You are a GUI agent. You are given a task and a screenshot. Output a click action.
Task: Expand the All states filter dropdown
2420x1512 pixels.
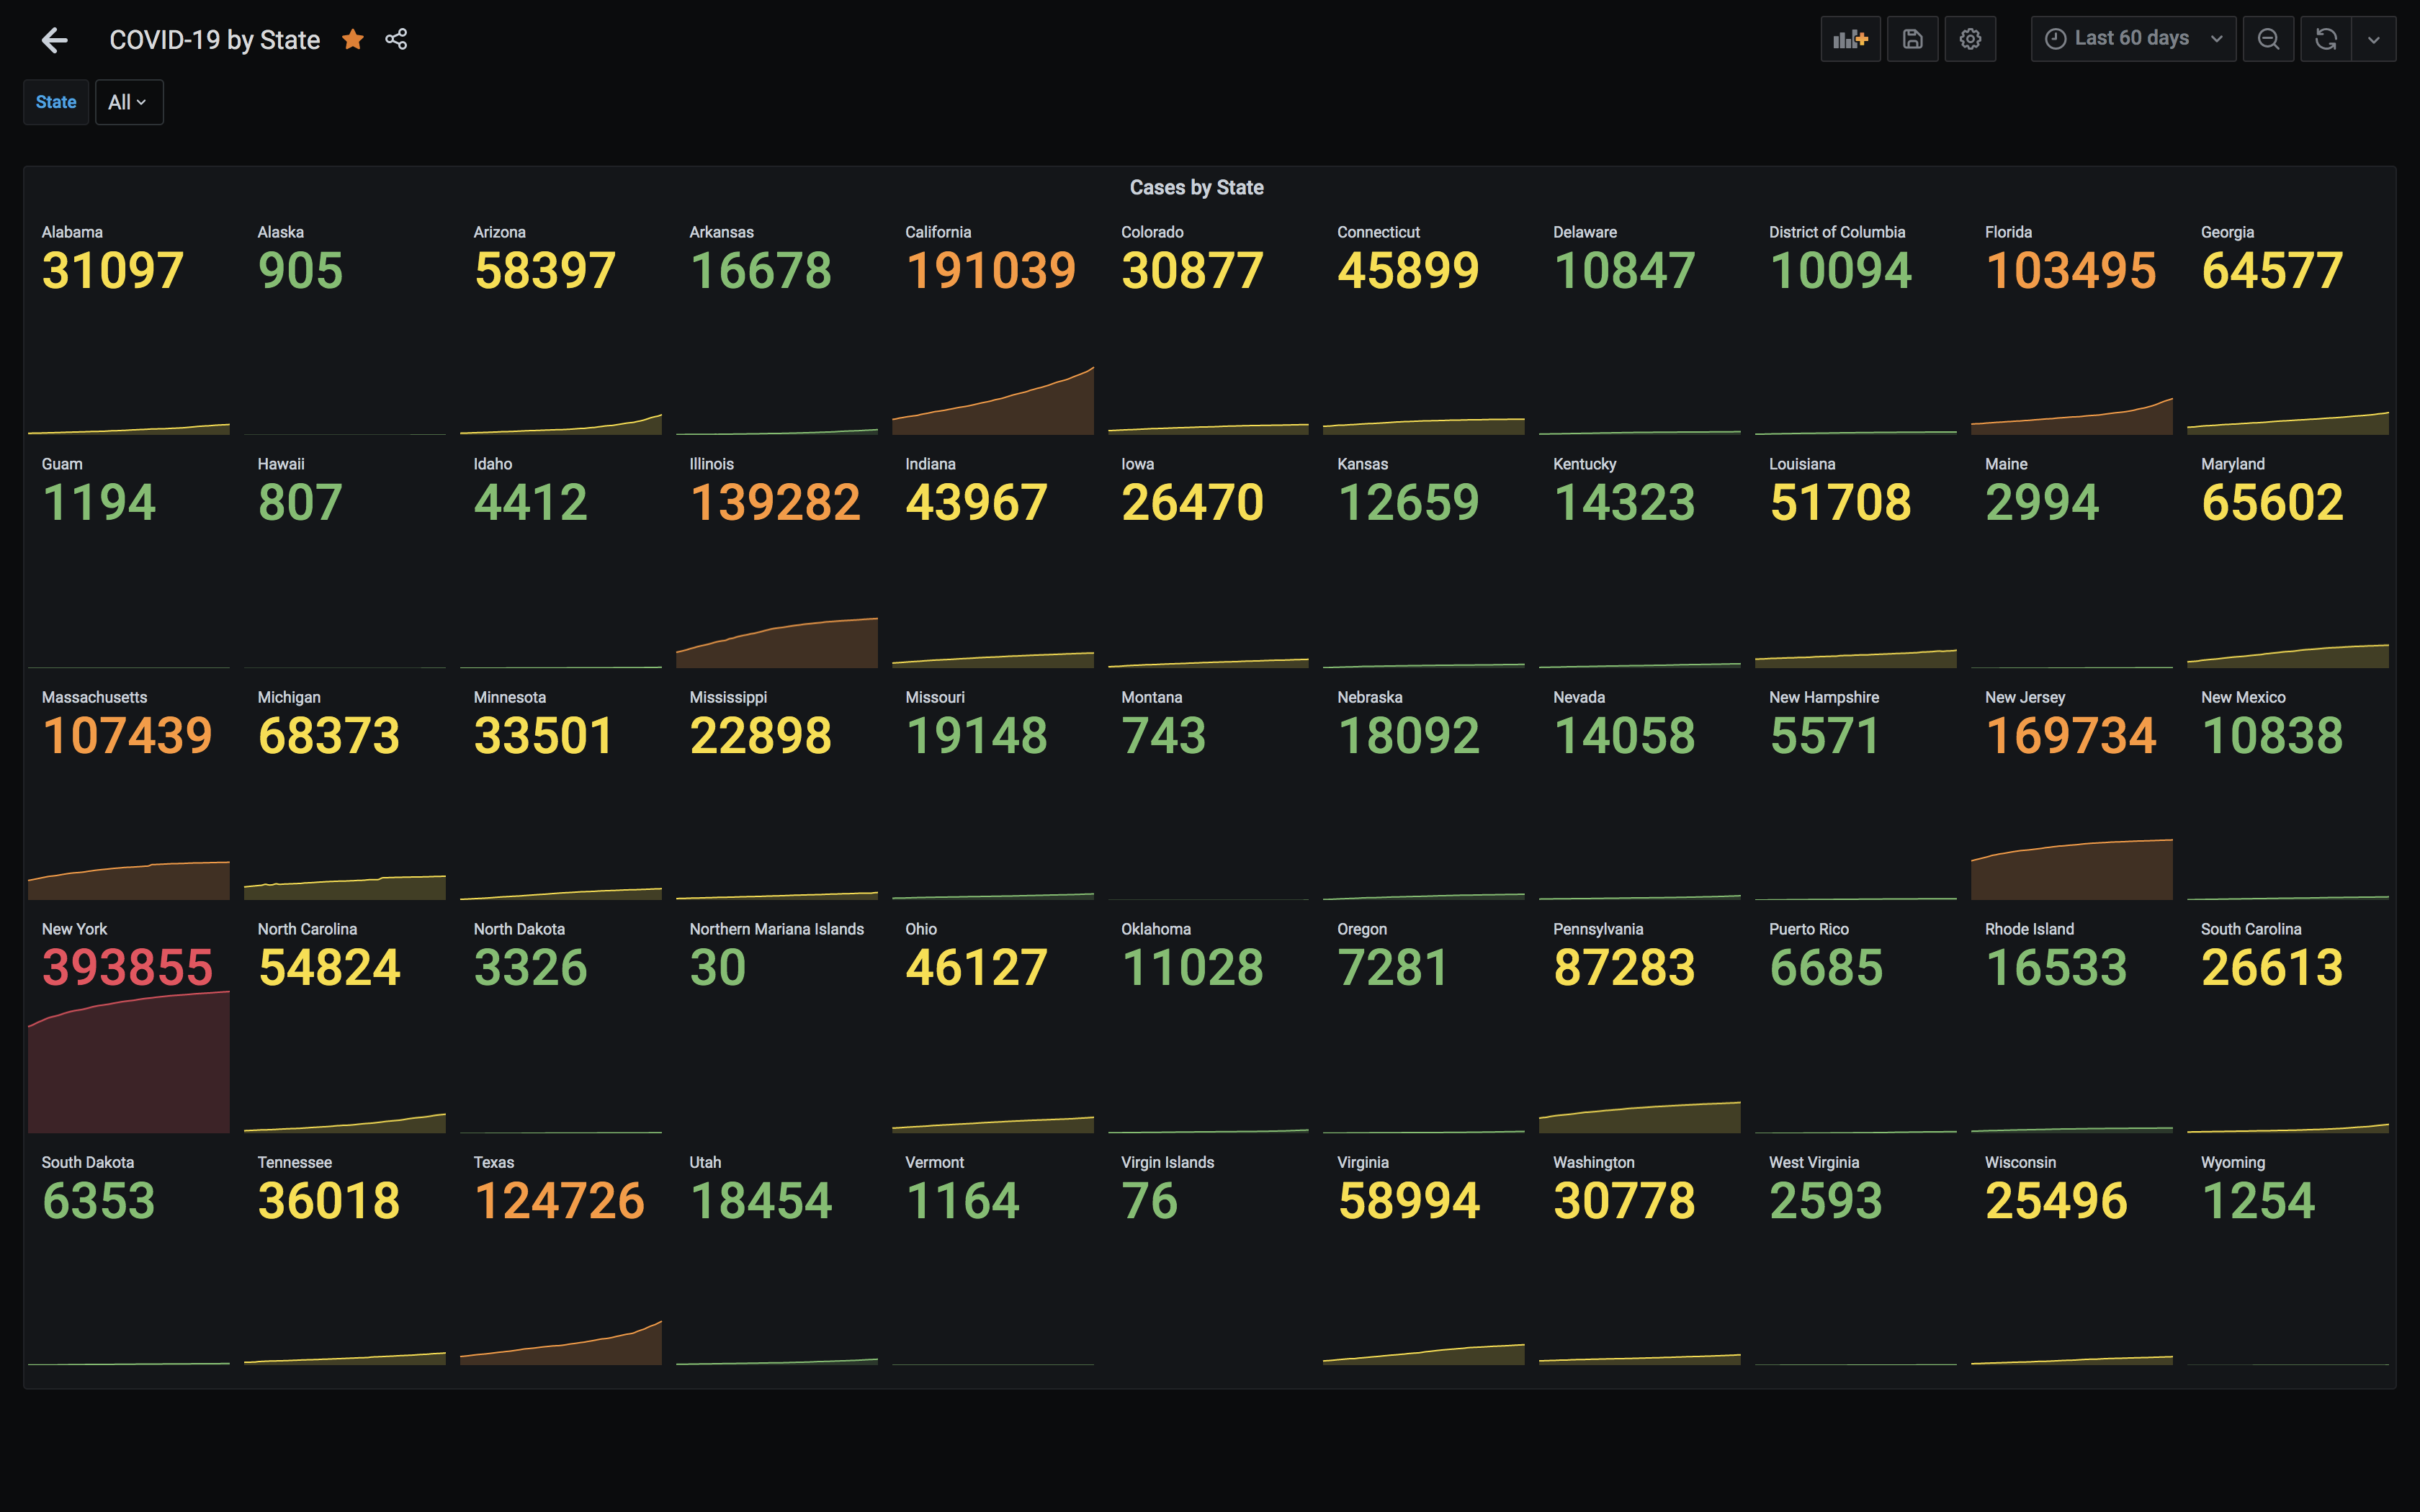[x=124, y=101]
